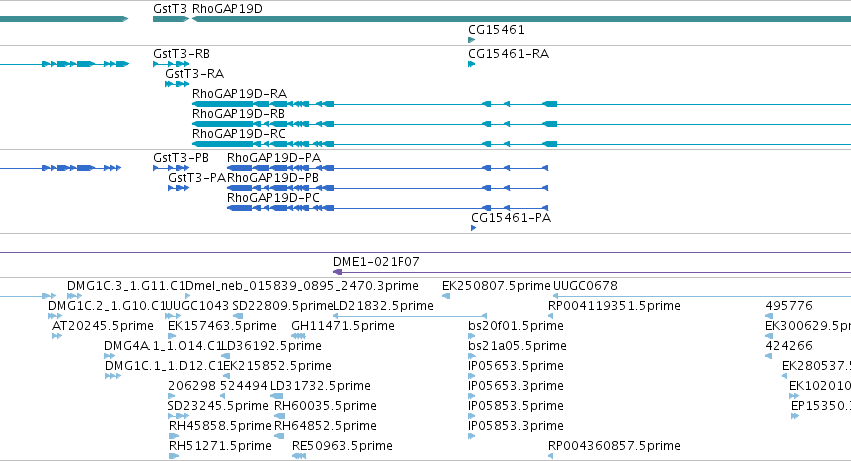Click the CG15461 gene label

coord(496,30)
